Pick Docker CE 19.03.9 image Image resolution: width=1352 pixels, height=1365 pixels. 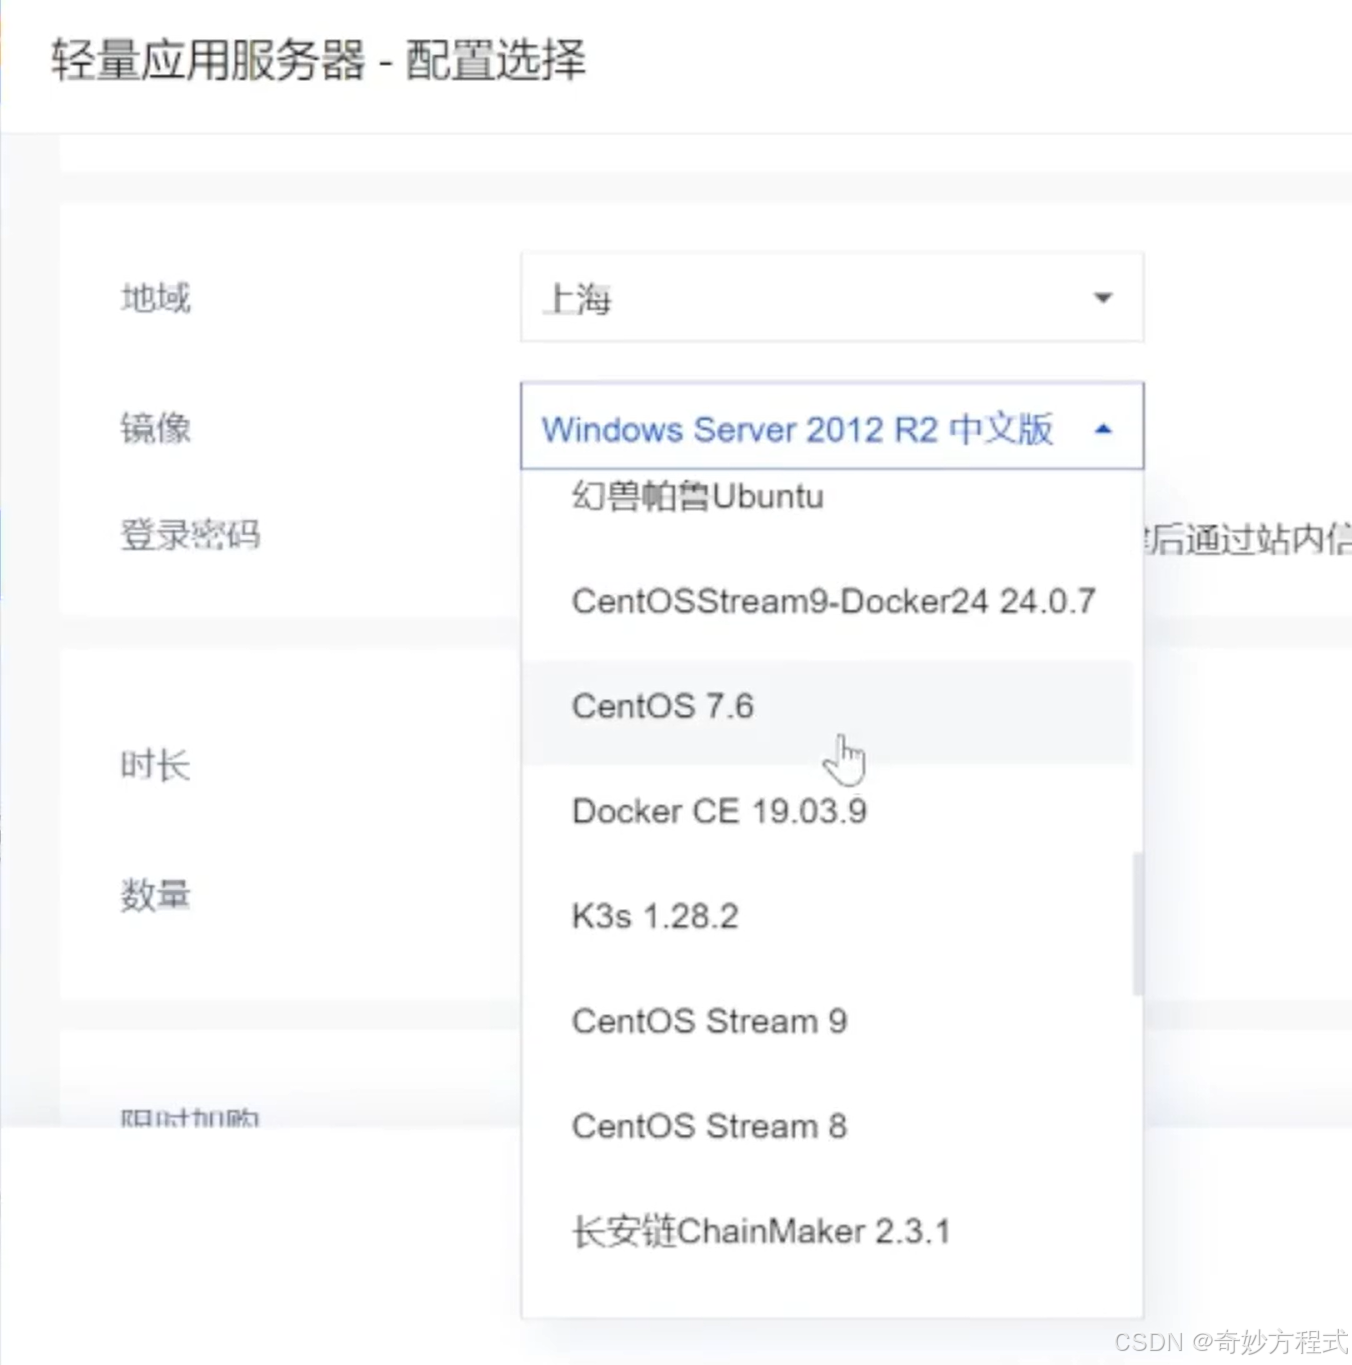827,811
